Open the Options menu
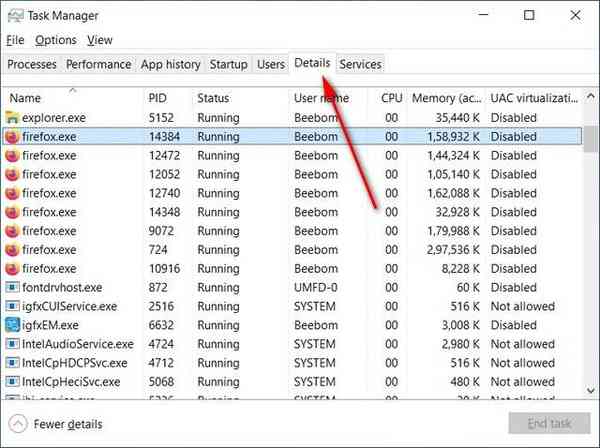 [55, 40]
